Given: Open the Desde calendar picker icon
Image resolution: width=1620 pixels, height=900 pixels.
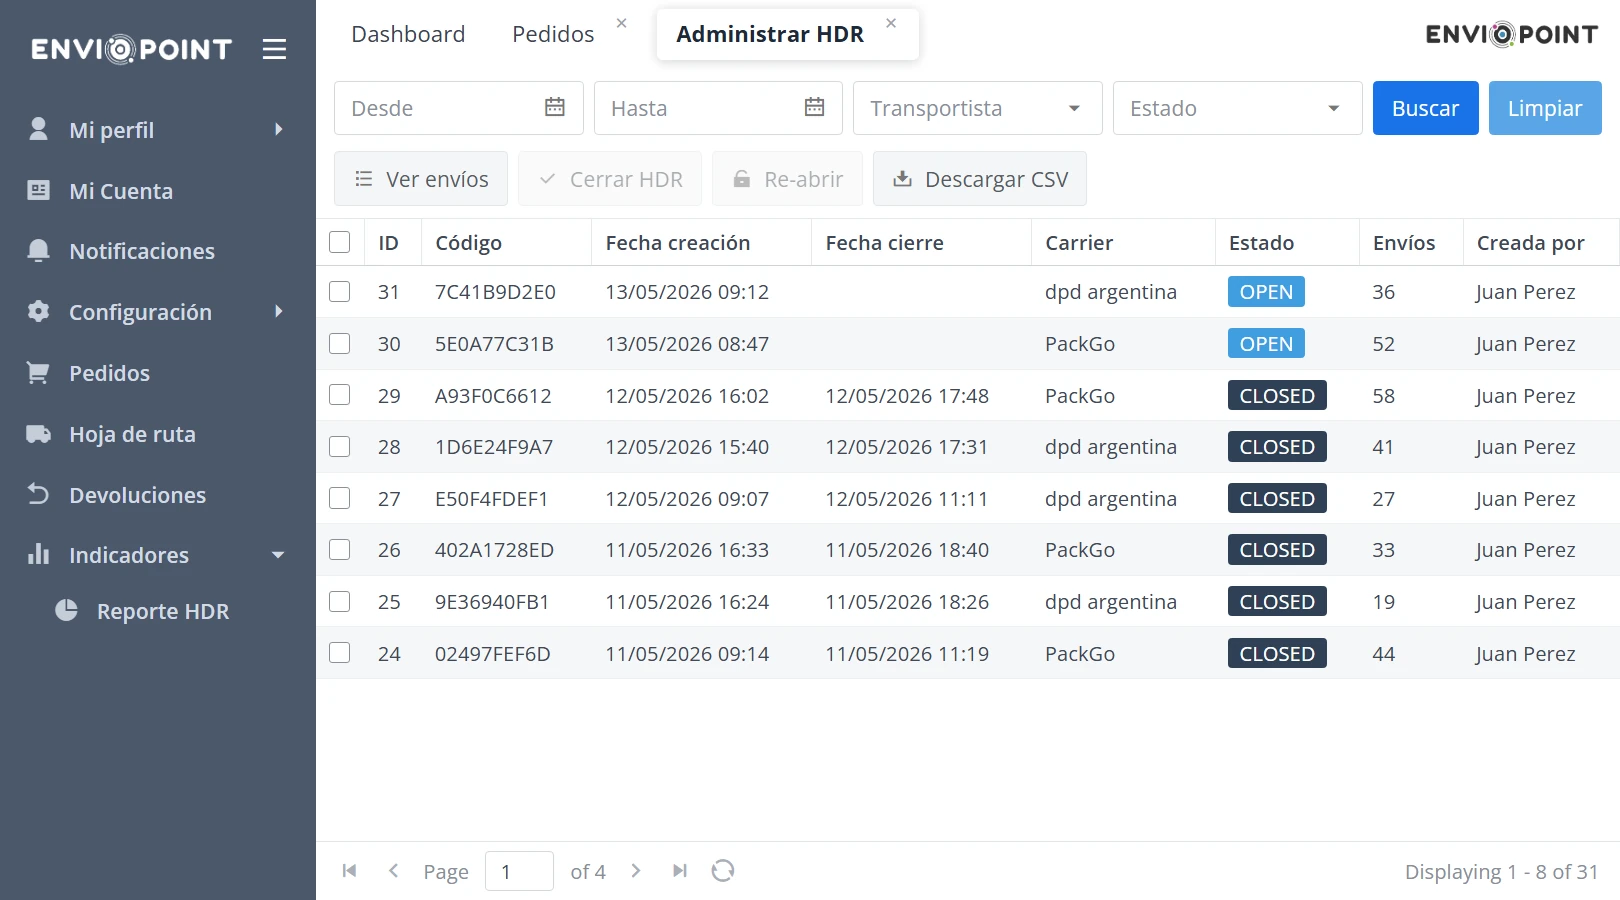Looking at the screenshot, I should [555, 107].
